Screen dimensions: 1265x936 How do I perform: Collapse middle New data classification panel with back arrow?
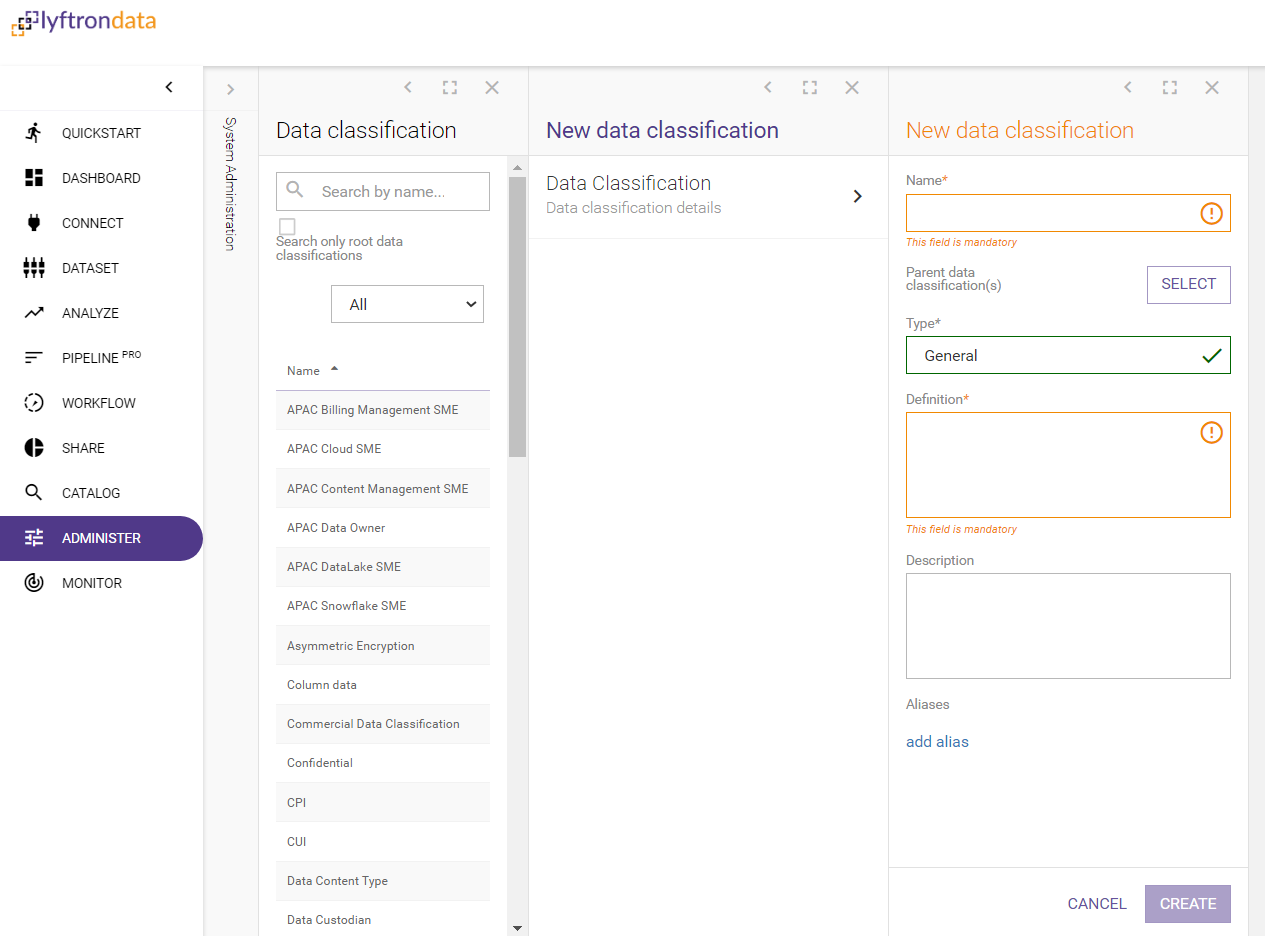click(x=768, y=88)
